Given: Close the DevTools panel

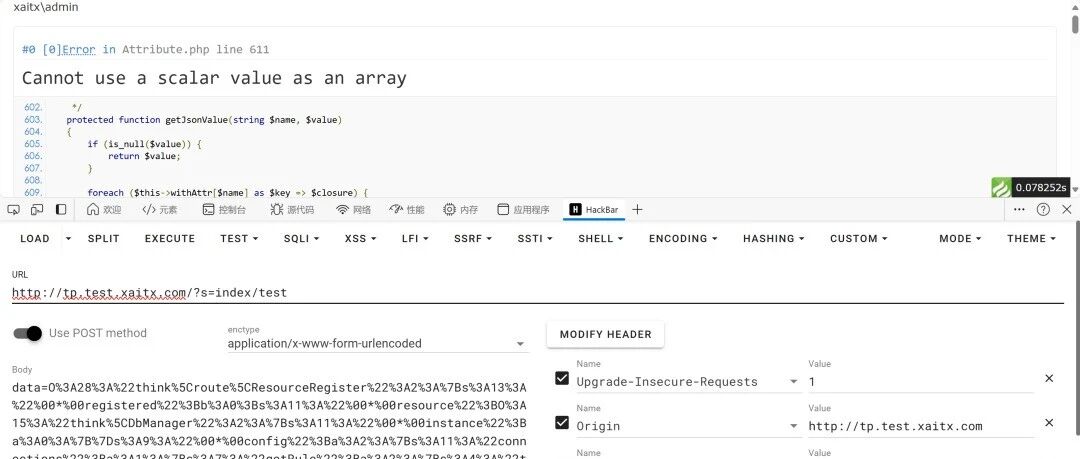Looking at the screenshot, I should [x=1066, y=210].
